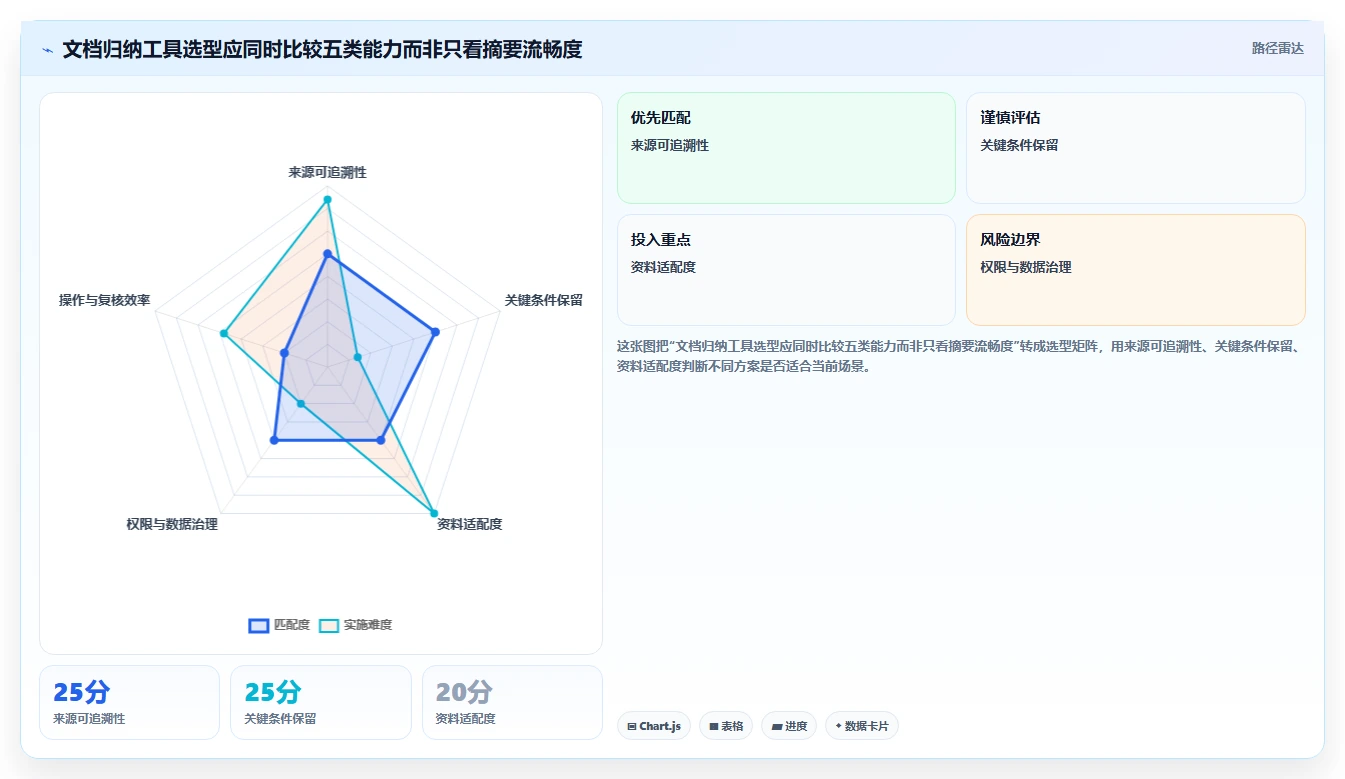This screenshot has height=779, width=1345.
Task: Open the 谨慎评估 card
Action: 1135,148
